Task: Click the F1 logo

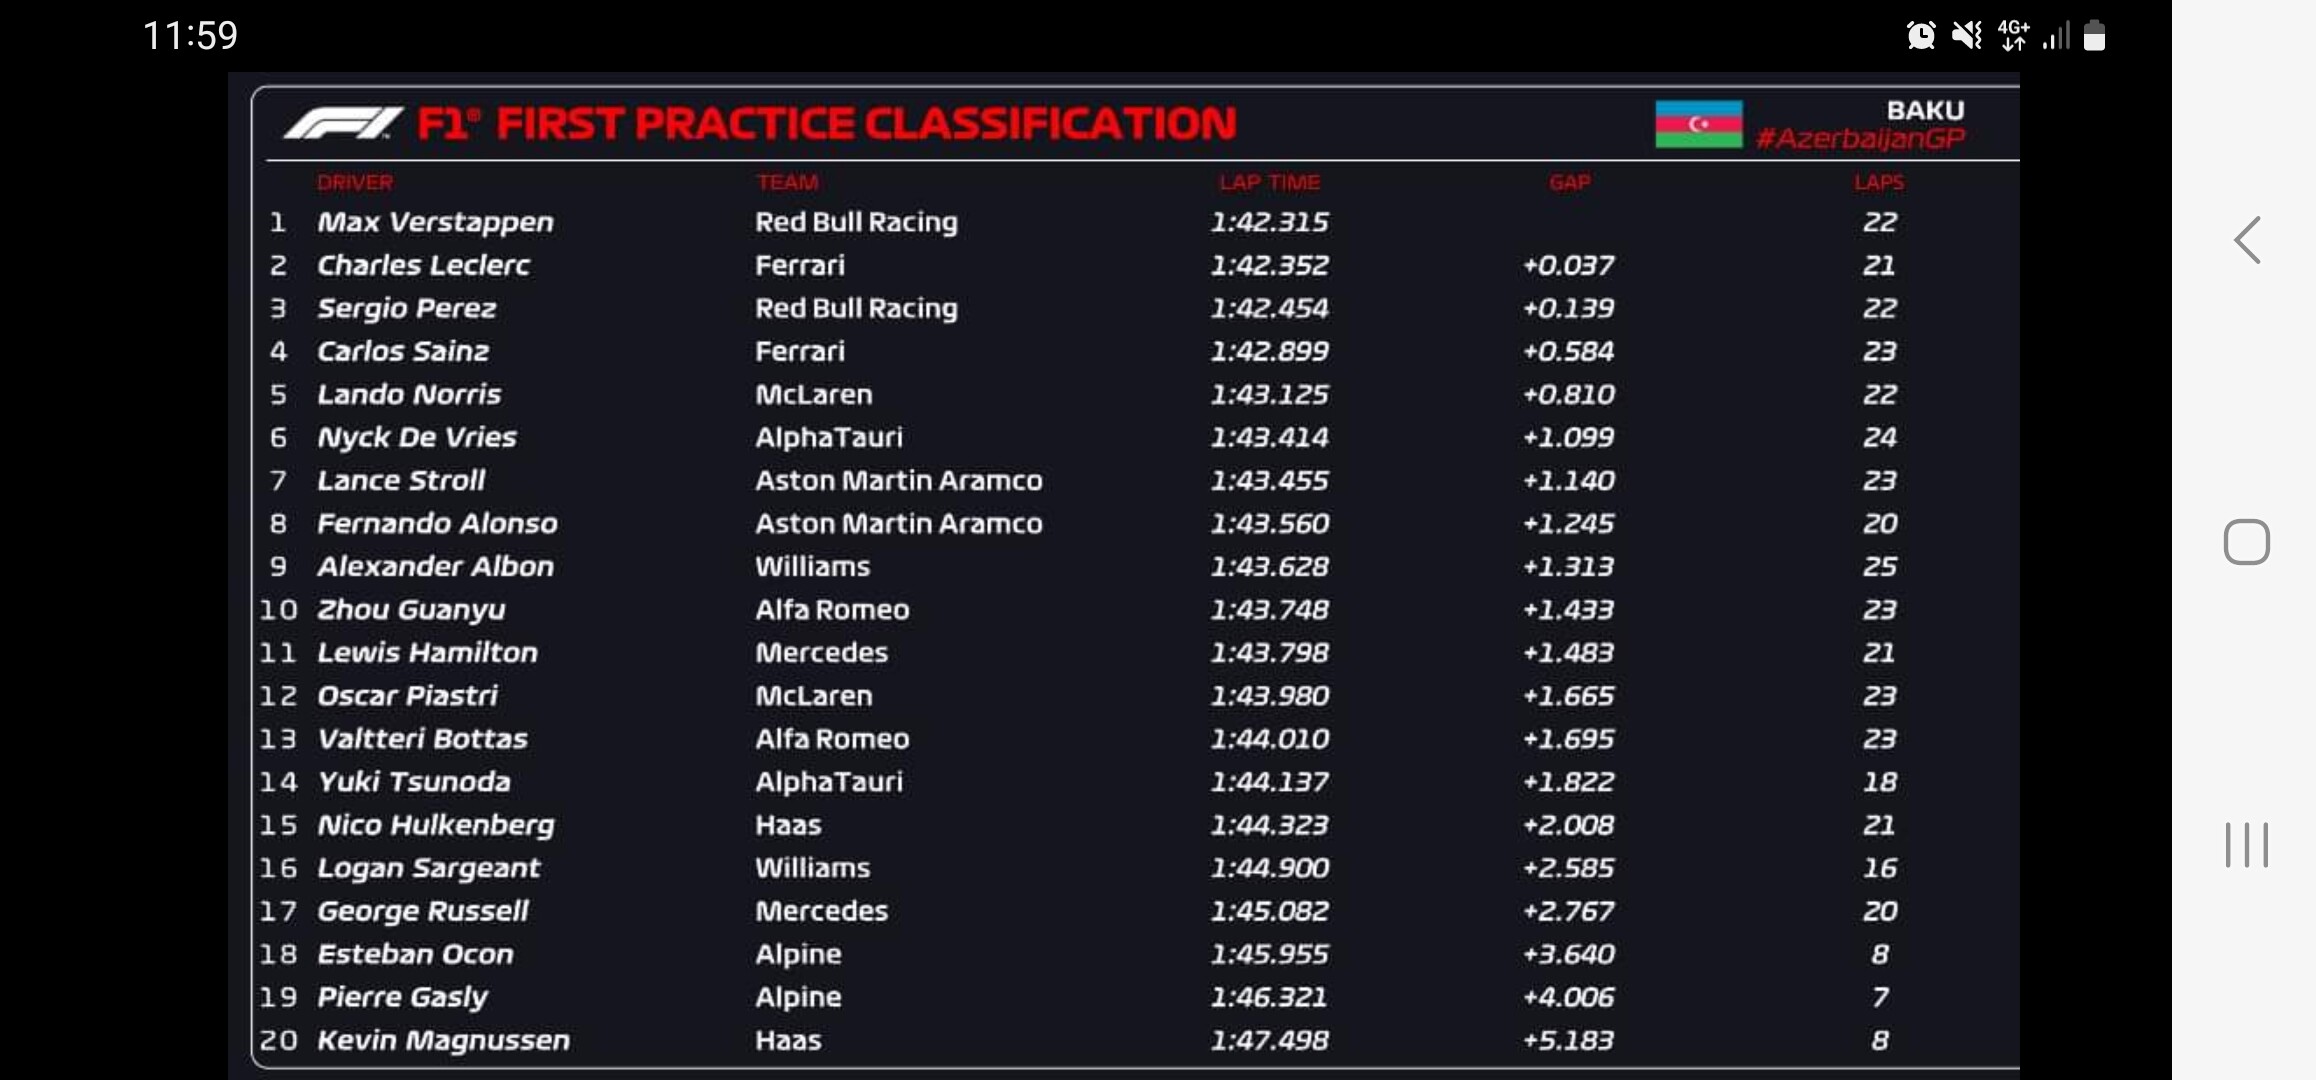Action: [342, 124]
